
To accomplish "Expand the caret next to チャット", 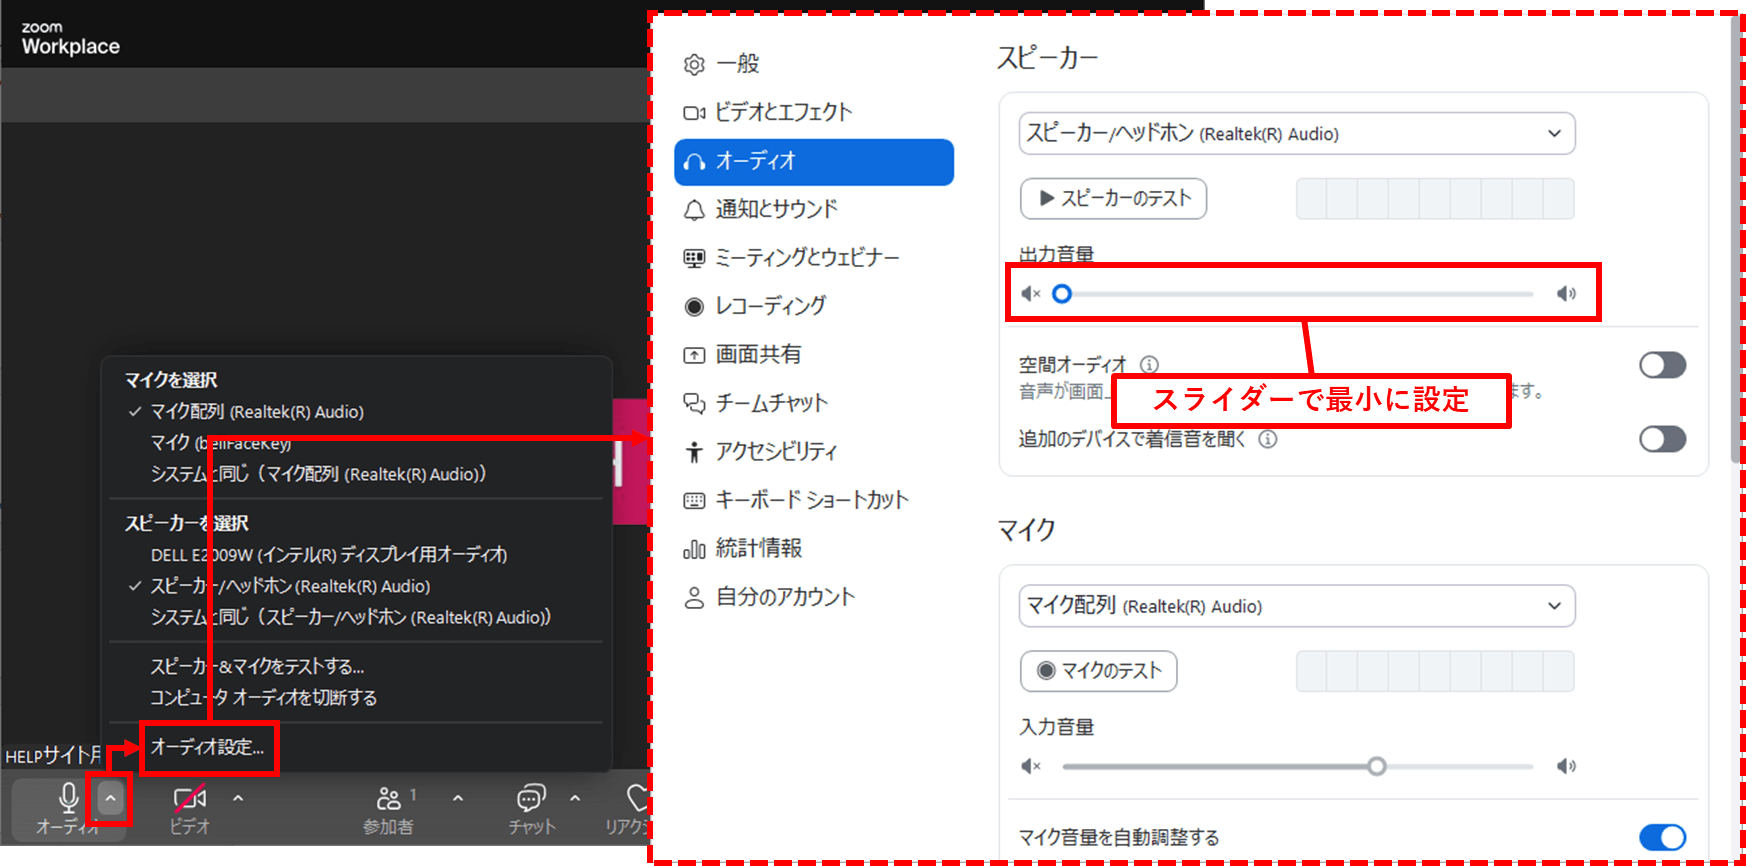I will pos(575,798).
